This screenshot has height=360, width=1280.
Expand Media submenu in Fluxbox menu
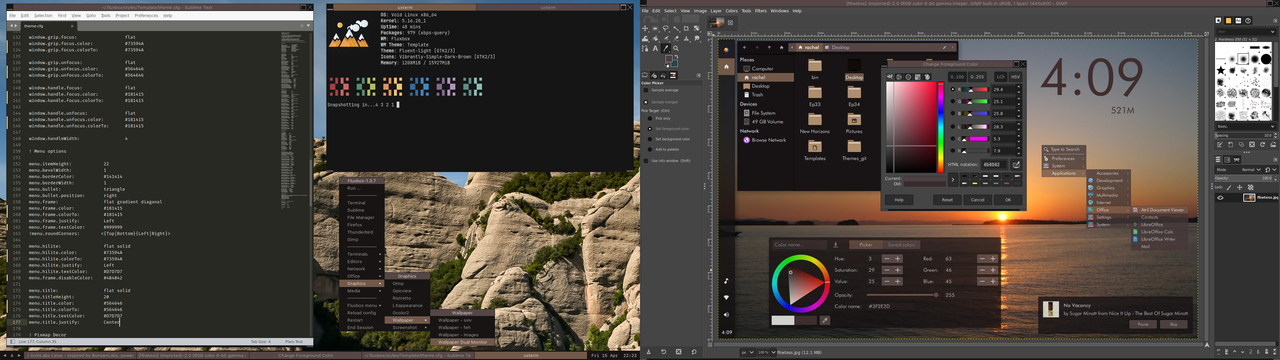(362, 291)
